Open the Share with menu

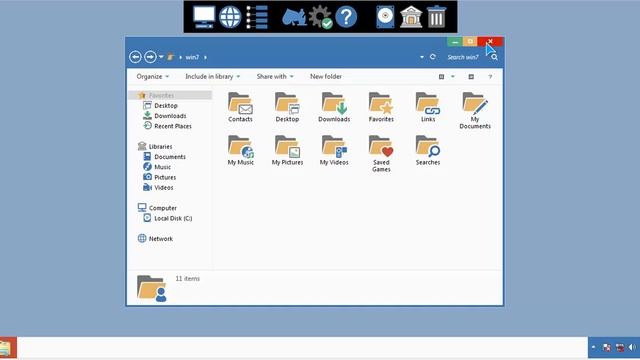pyautogui.click(x=275, y=76)
